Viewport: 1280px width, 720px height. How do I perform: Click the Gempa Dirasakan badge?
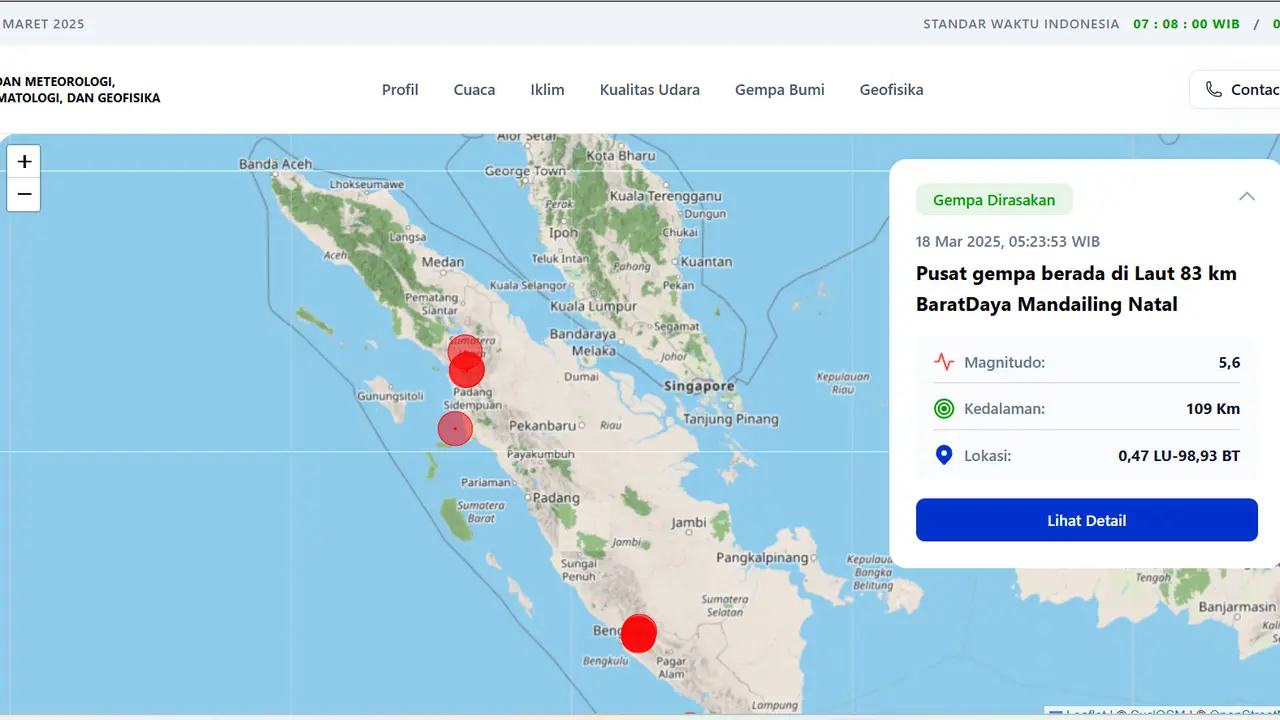pos(994,200)
